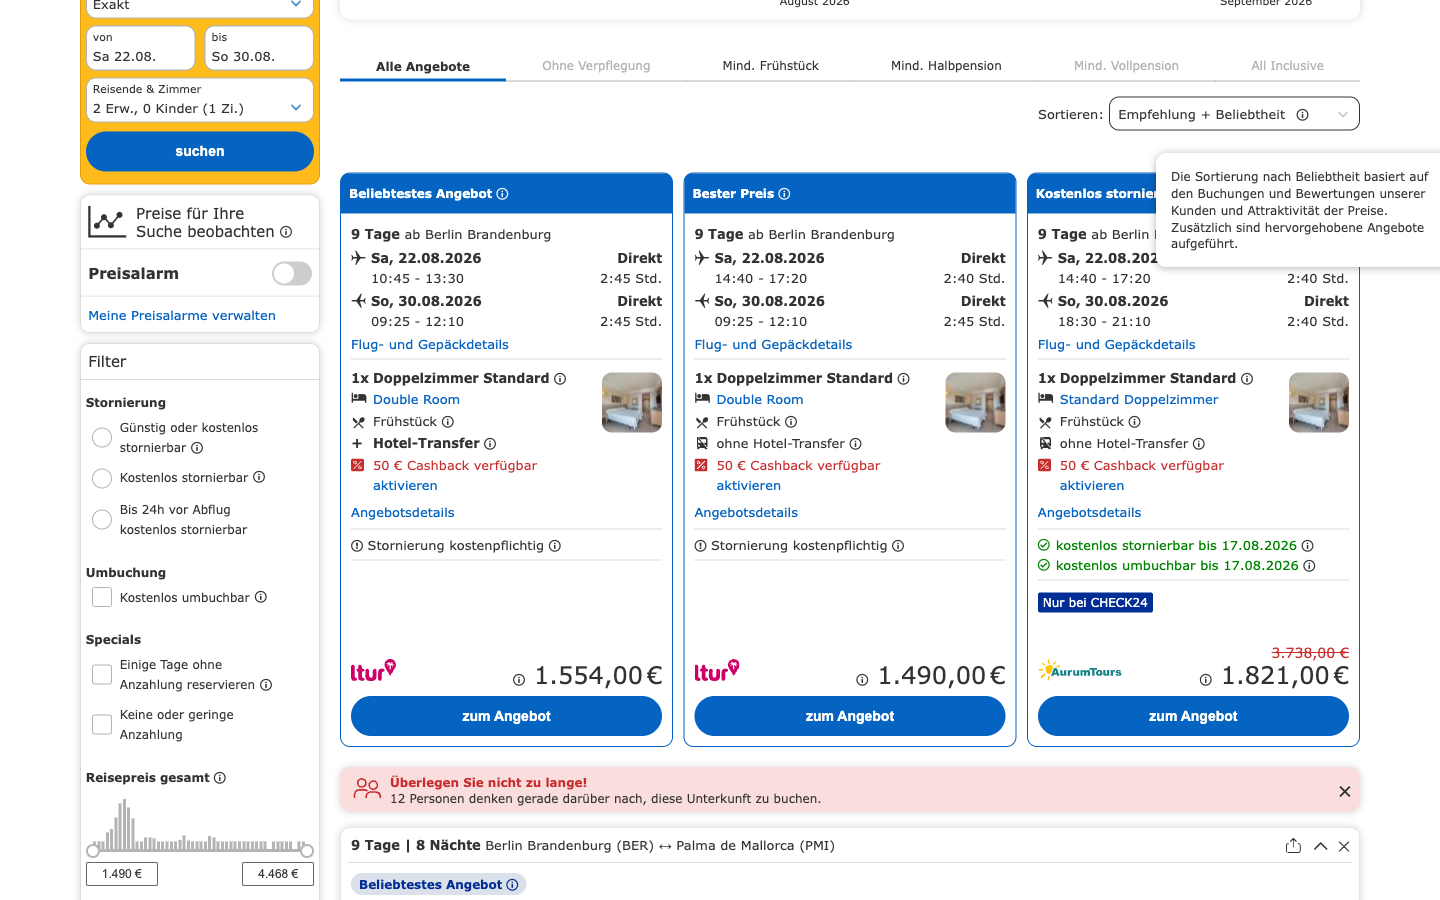Check Kostenlos umbuchbar checkbox

(102, 597)
